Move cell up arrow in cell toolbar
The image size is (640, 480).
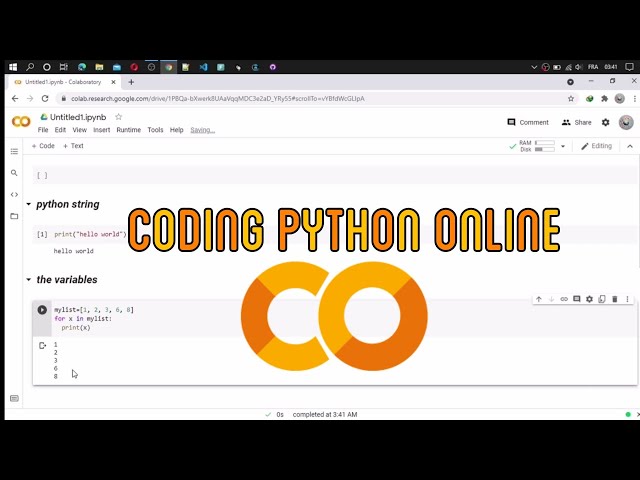pyautogui.click(x=539, y=299)
